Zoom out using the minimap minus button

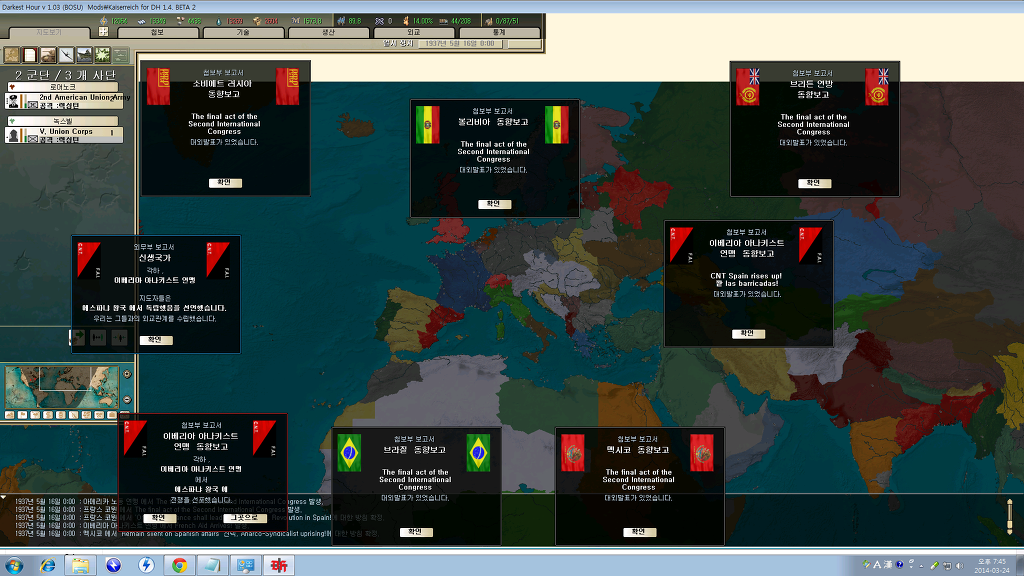coord(127,400)
